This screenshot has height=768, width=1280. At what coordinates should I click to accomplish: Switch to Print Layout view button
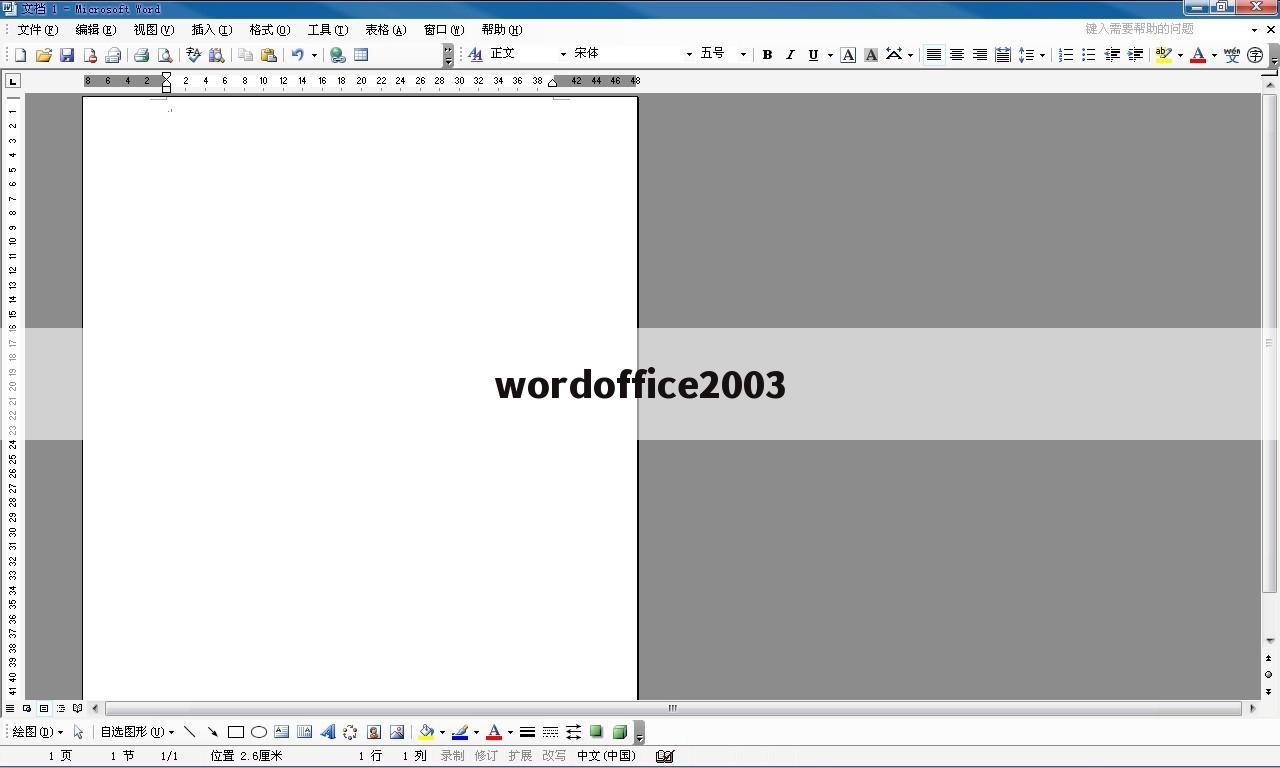point(44,708)
